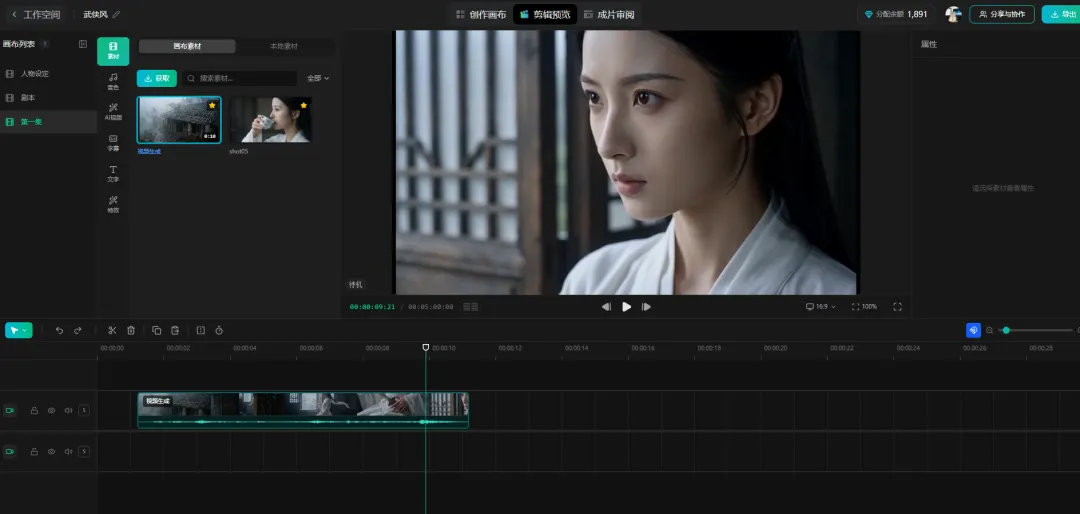Viewport: 1080px width, 514px height.
Task: Click the 导出 export button
Action: point(1061,14)
